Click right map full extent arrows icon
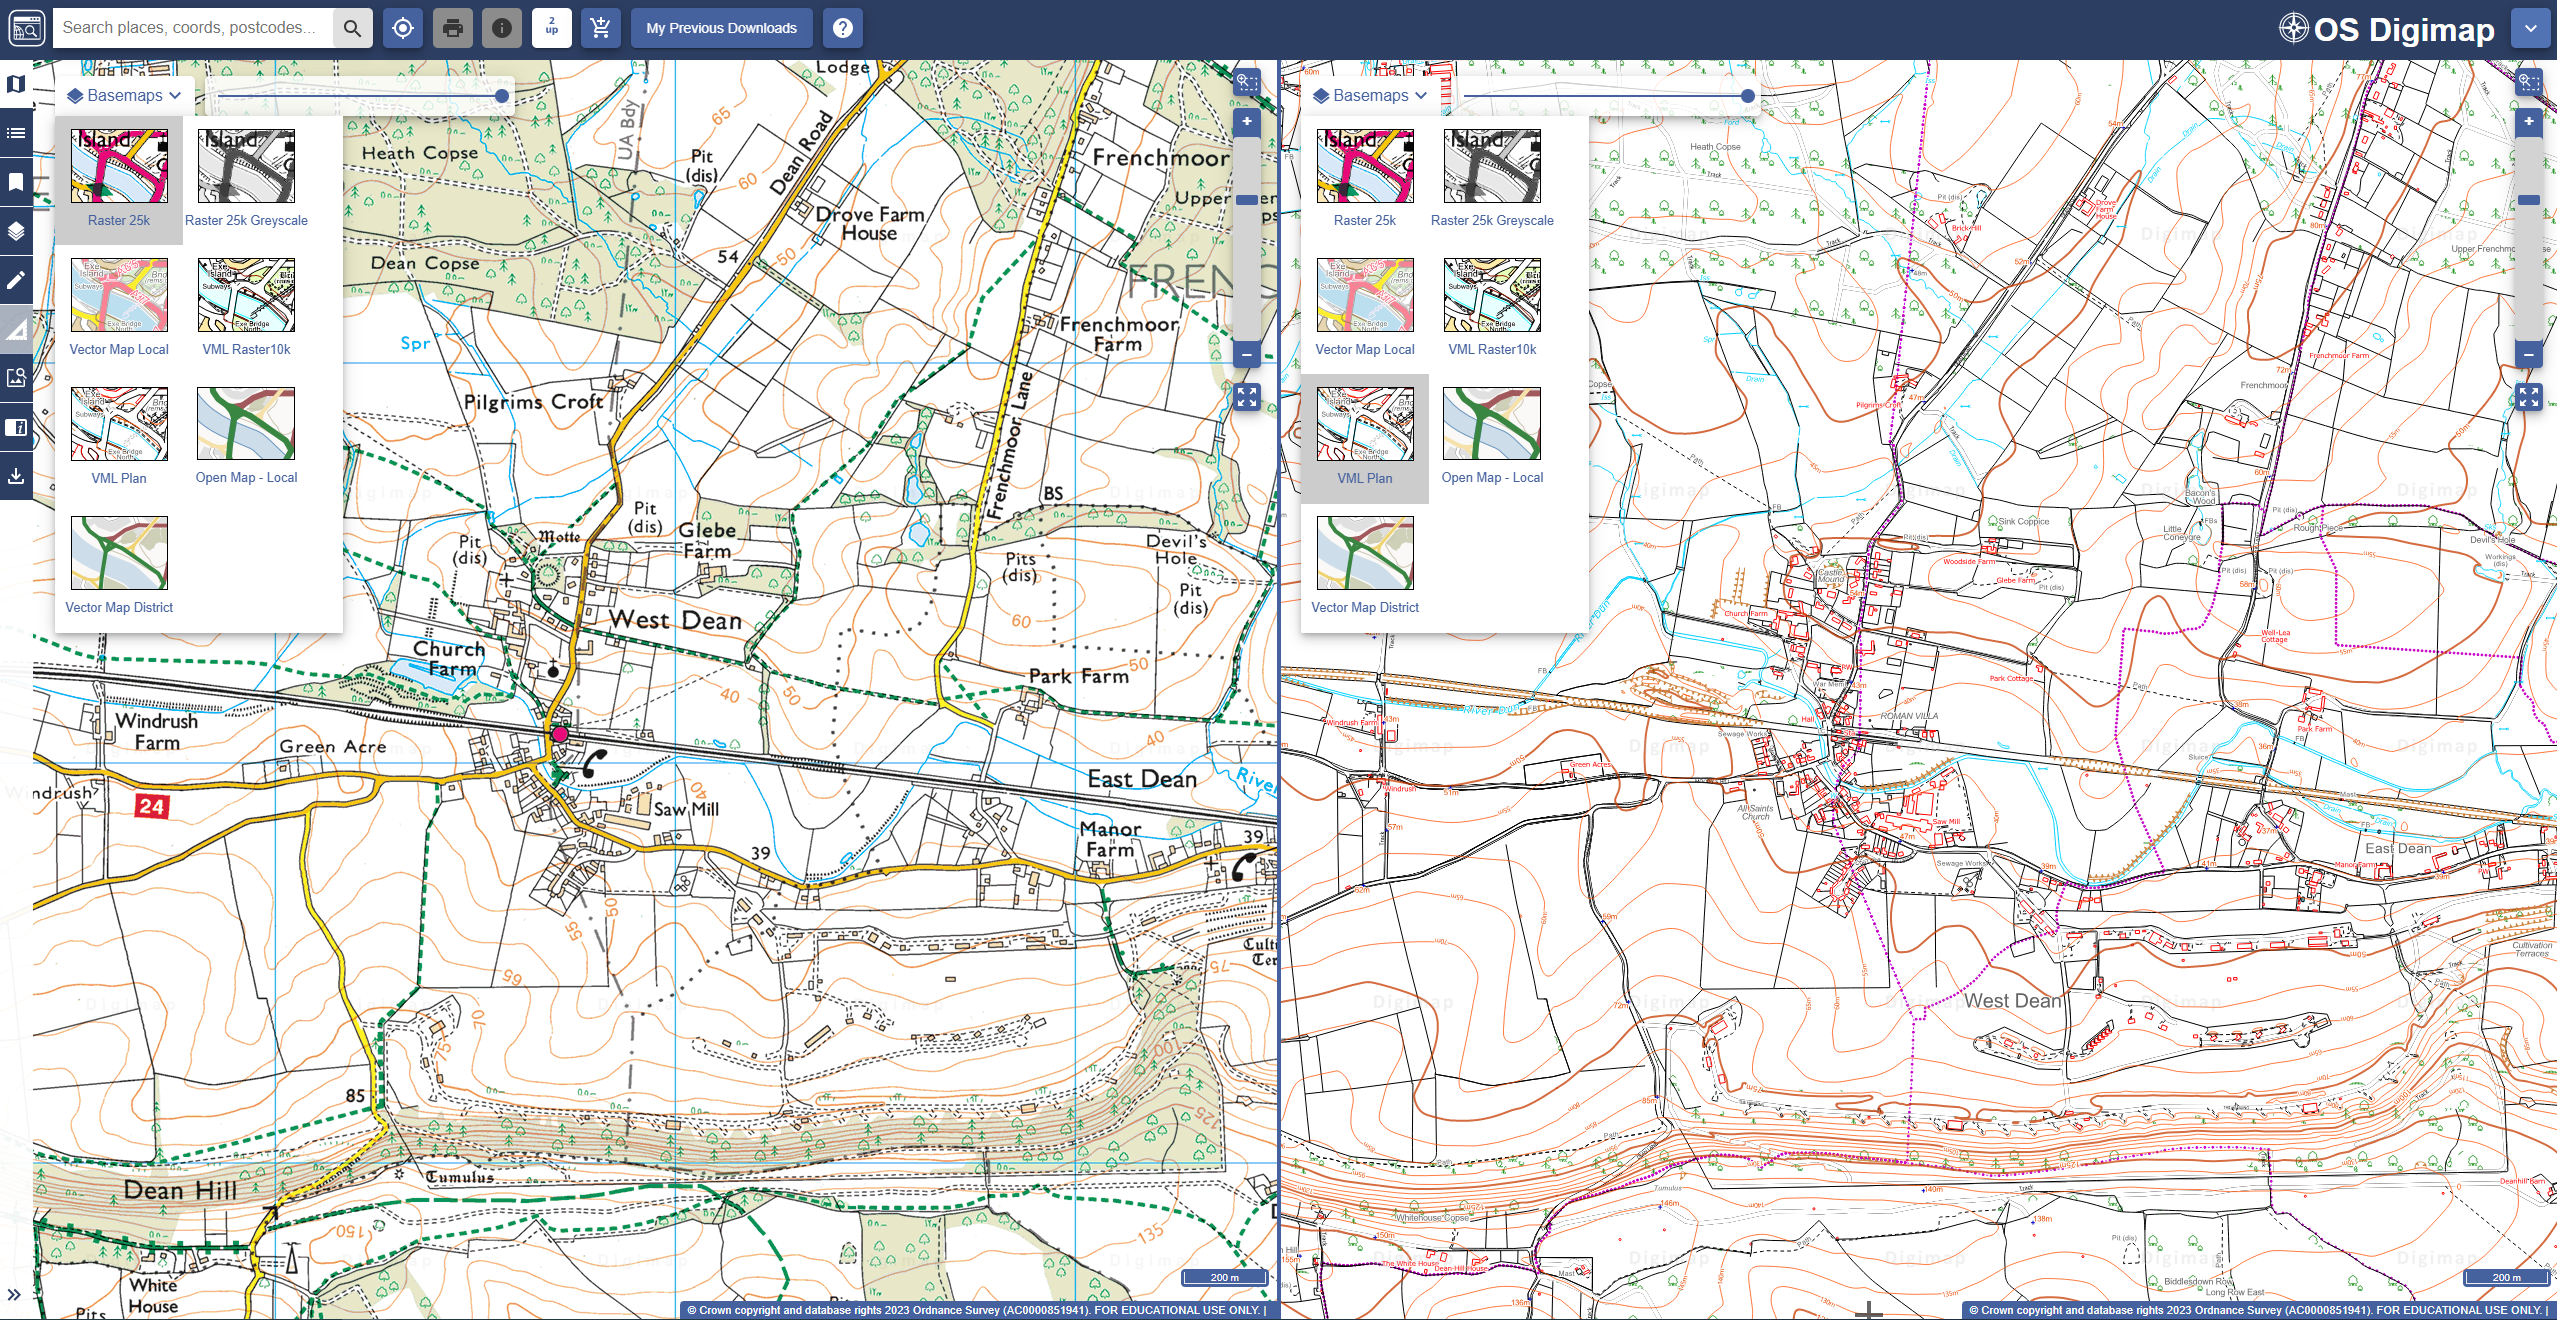Image resolution: width=2557 pixels, height=1320 pixels. pyautogui.click(x=2529, y=397)
